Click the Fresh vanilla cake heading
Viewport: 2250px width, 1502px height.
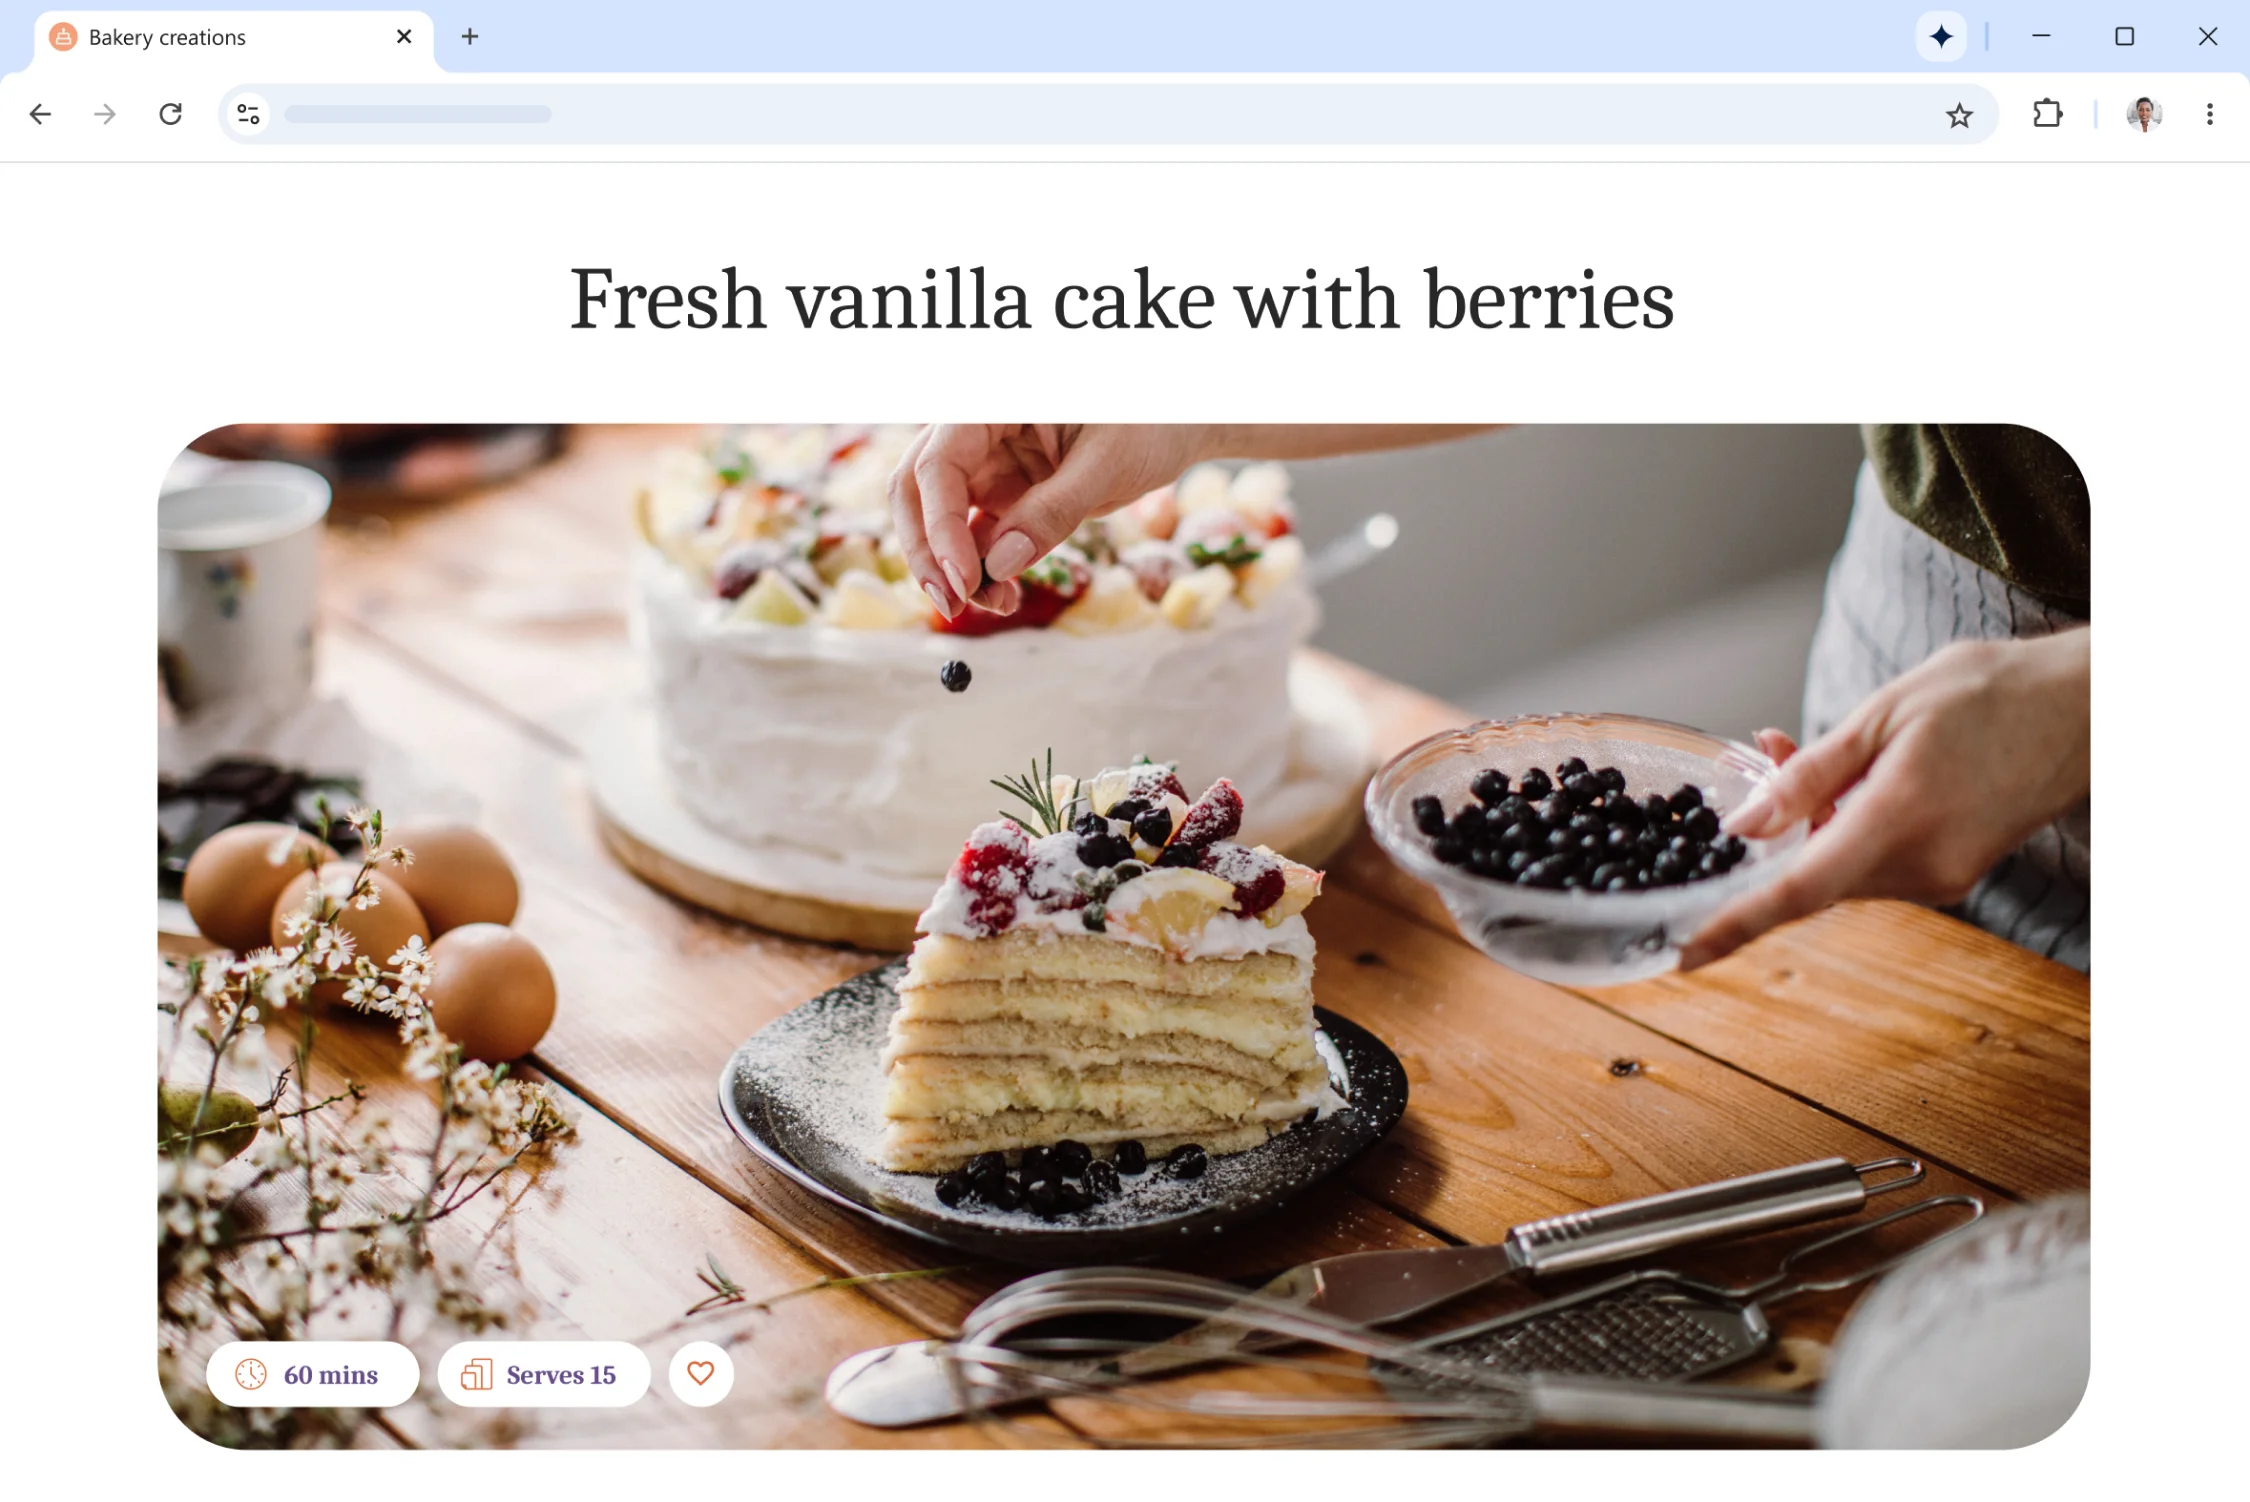click(1122, 299)
